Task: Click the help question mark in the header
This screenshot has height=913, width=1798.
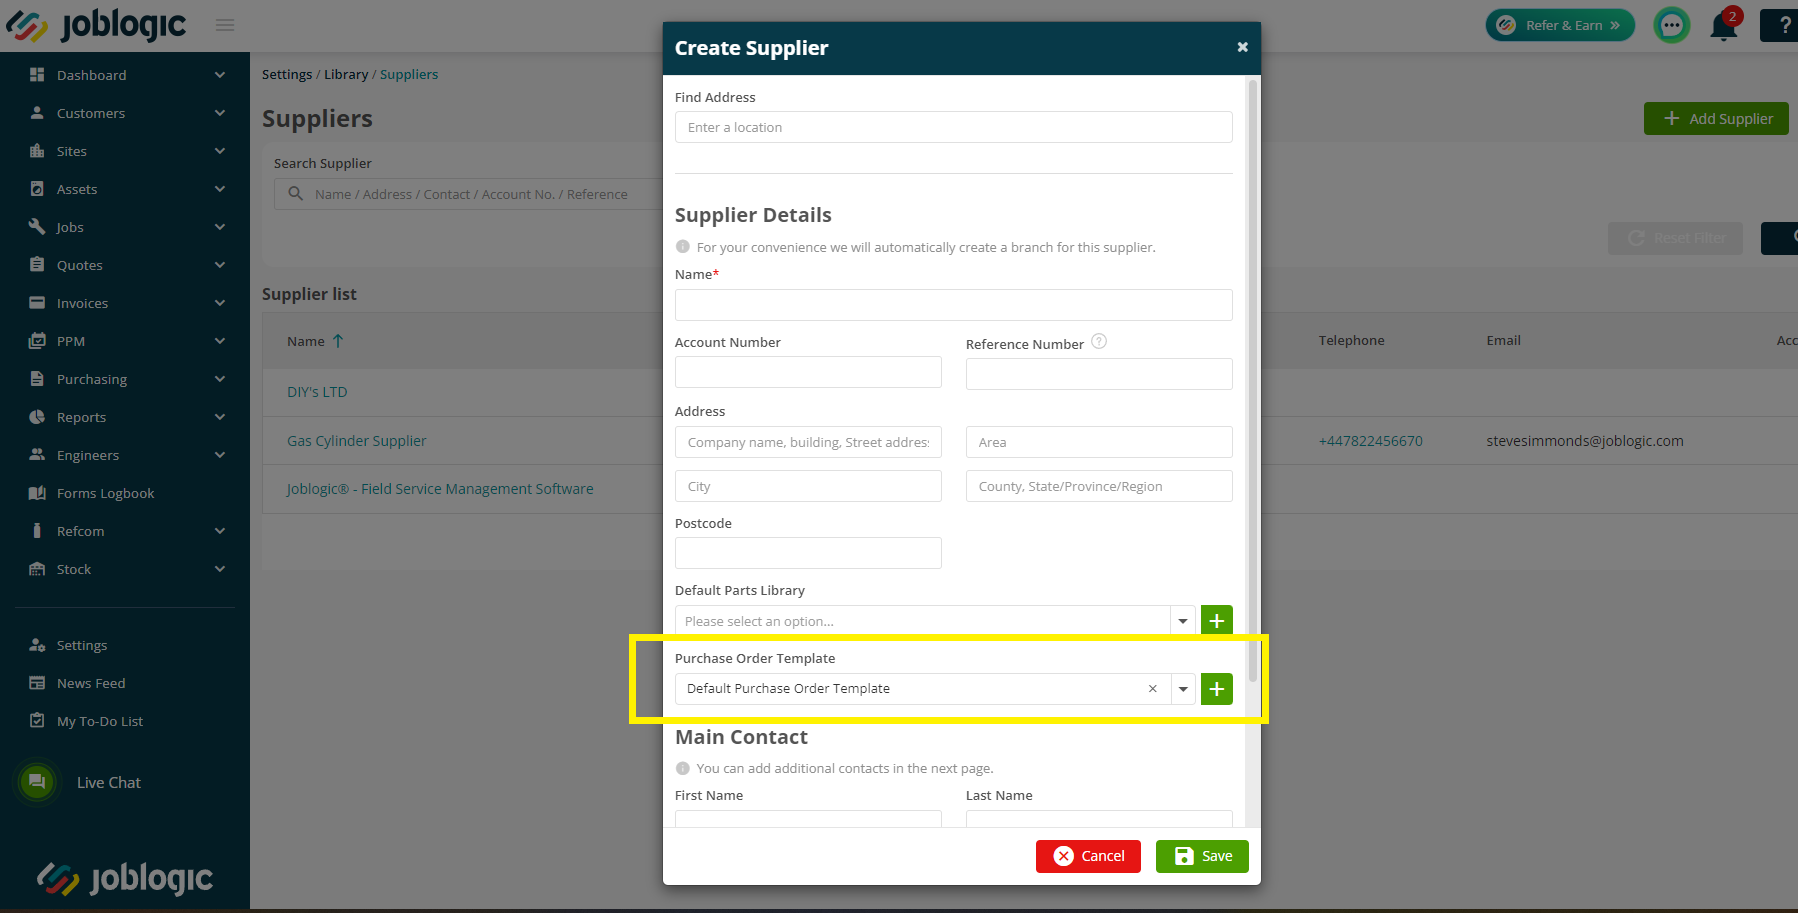Action: point(1785,25)
